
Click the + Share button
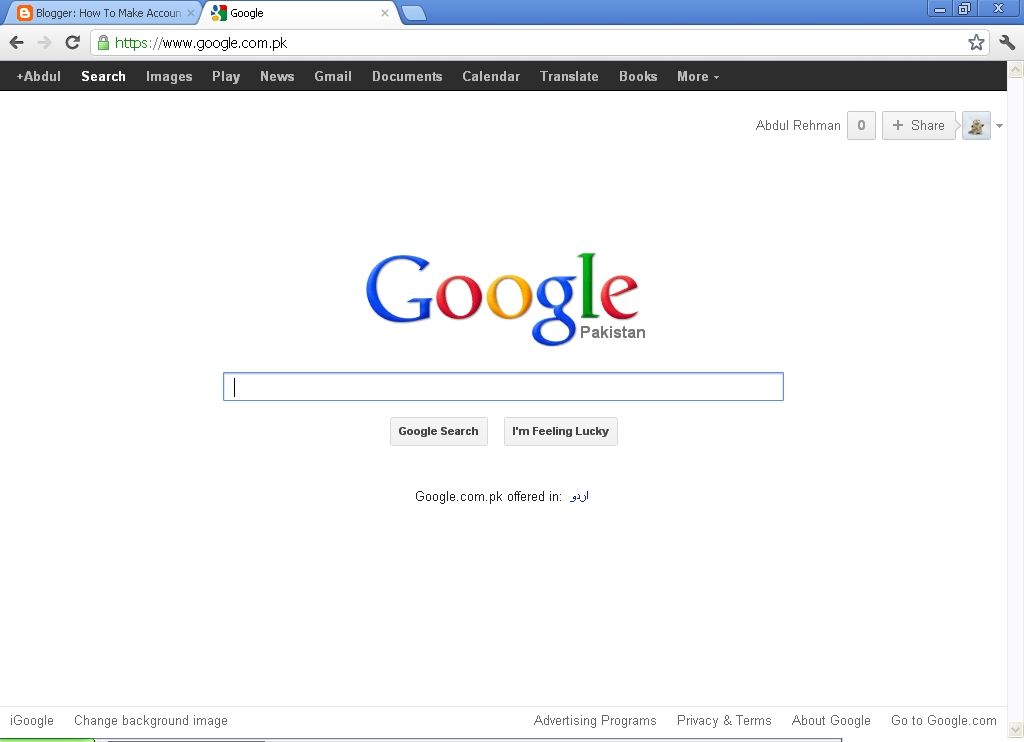(919, 125)
